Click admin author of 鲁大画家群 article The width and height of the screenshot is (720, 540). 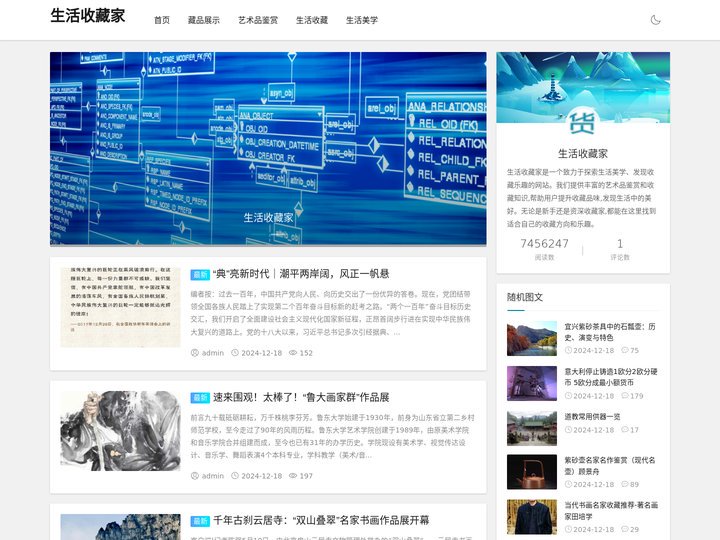click(213, 476)
